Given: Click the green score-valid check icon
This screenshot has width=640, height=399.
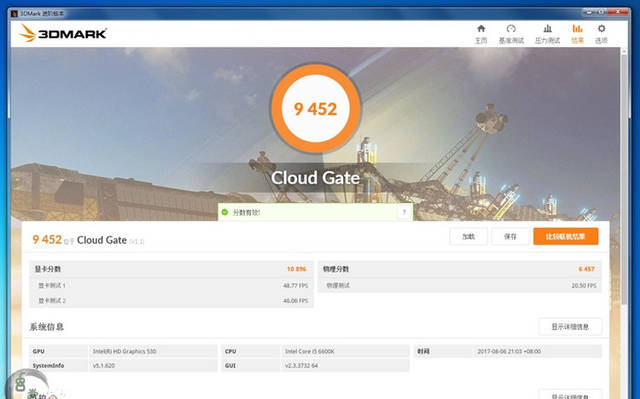Looking at the screenshot, I should (x=224, y=212).
